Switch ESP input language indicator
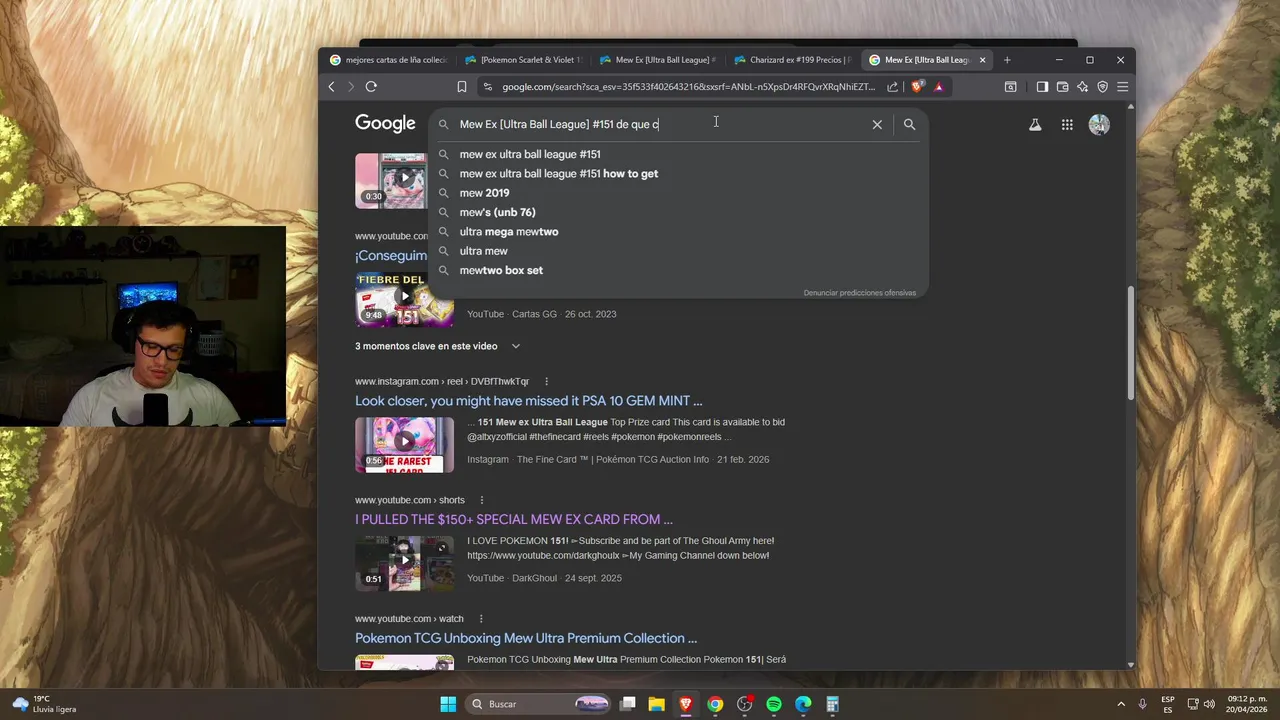 (1167, 704)
